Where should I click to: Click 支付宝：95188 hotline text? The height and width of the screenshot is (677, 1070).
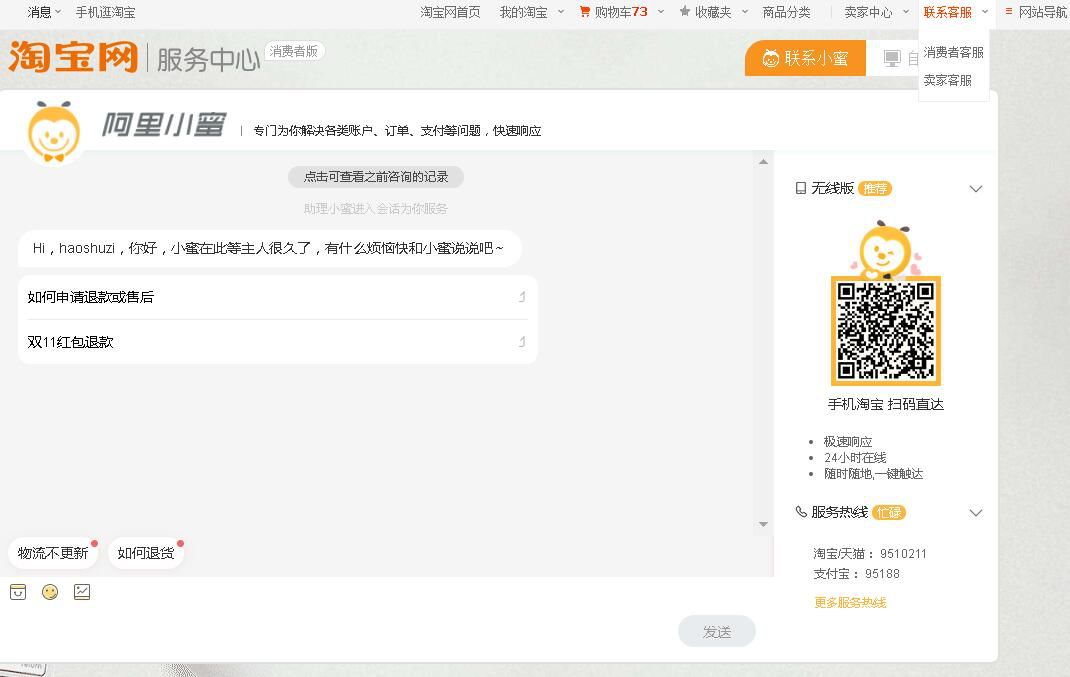(x=856, y=574)
